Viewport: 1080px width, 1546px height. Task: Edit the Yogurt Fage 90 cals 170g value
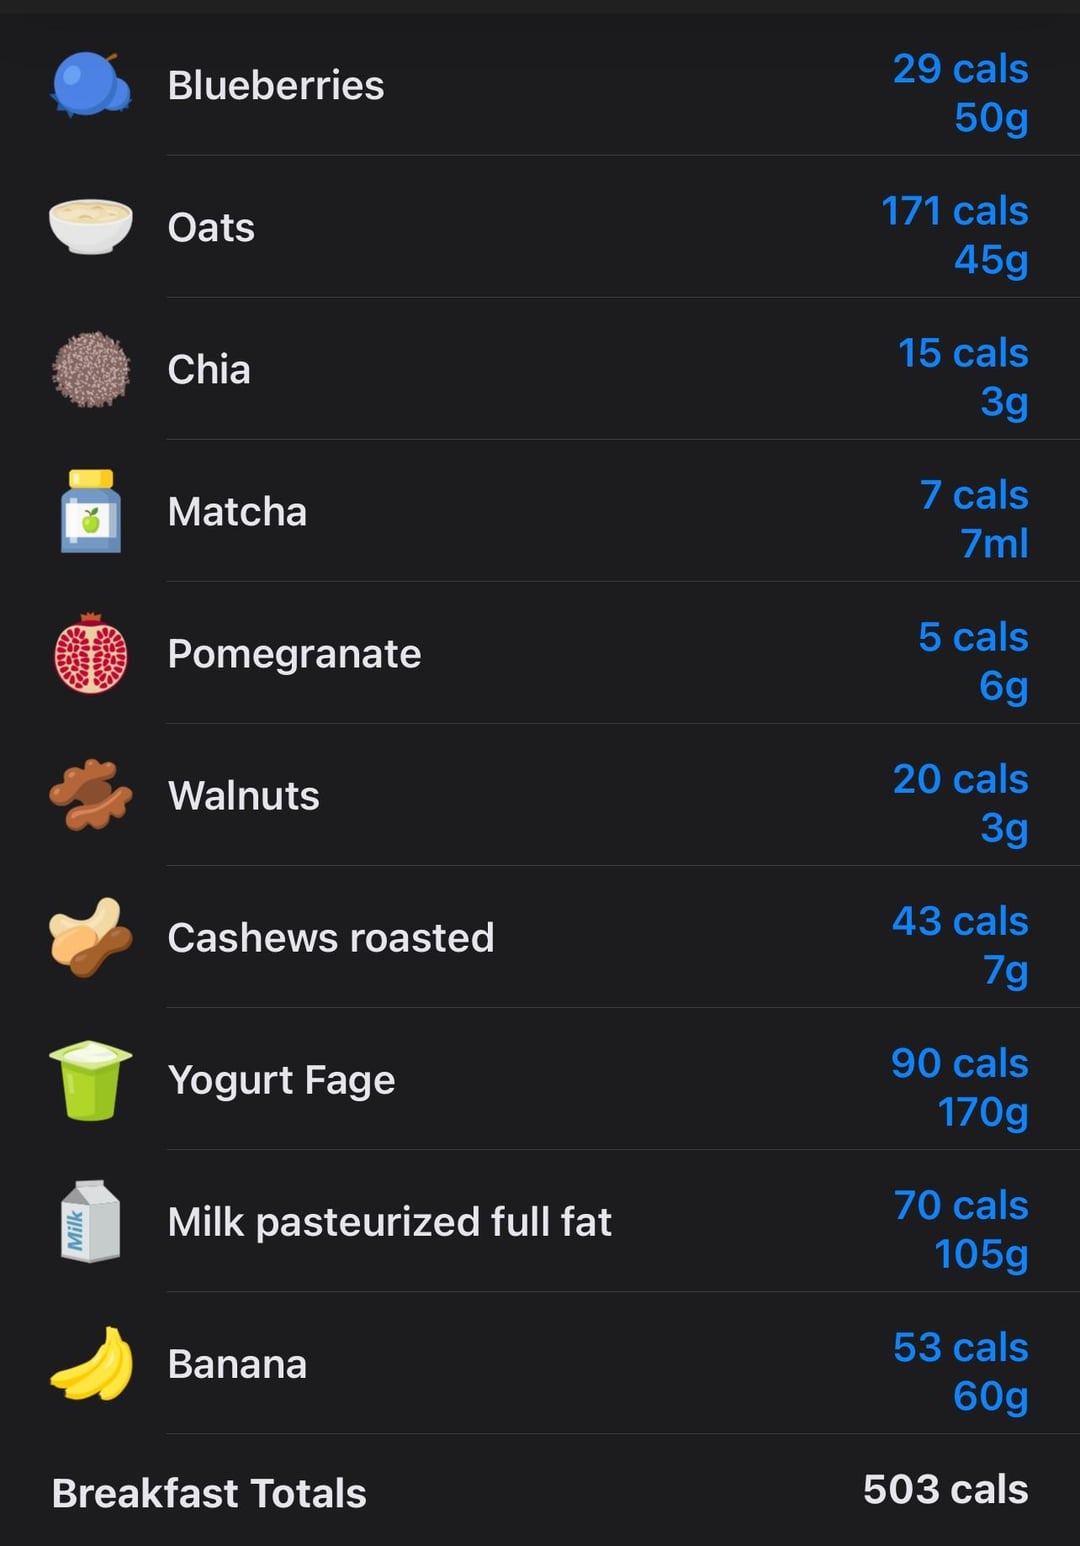tap(960, 1087)
